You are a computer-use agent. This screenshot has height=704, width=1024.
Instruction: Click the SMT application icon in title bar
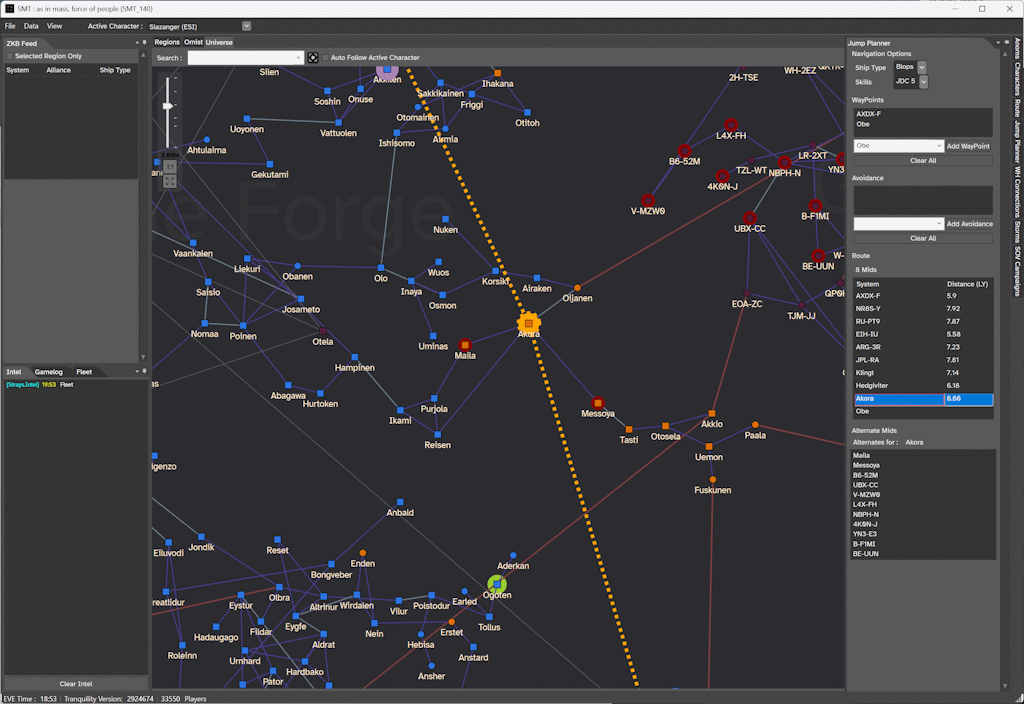pyautogui.click(x=9, y=8)
